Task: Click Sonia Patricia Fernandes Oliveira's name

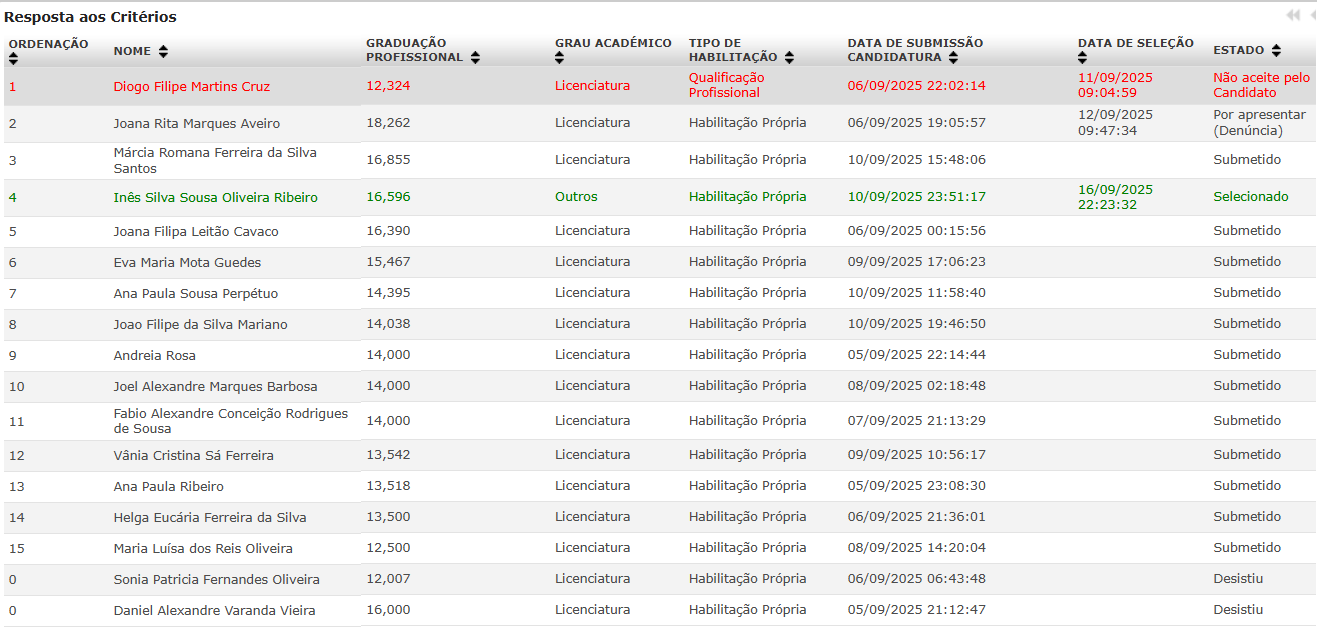Action: 216,580
